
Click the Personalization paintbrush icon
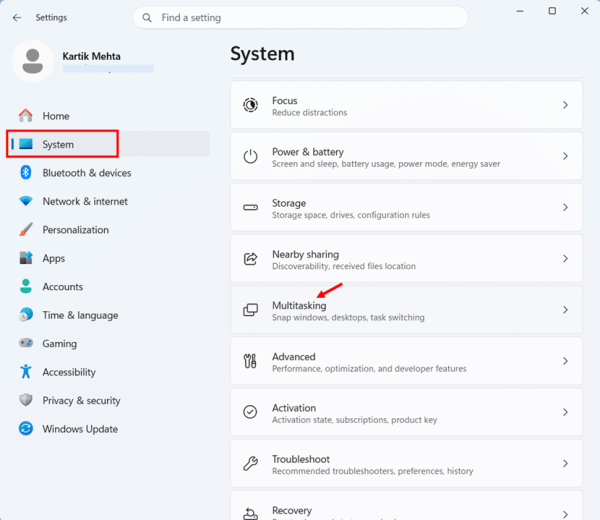pyautogui.click(x=26, y=230)
